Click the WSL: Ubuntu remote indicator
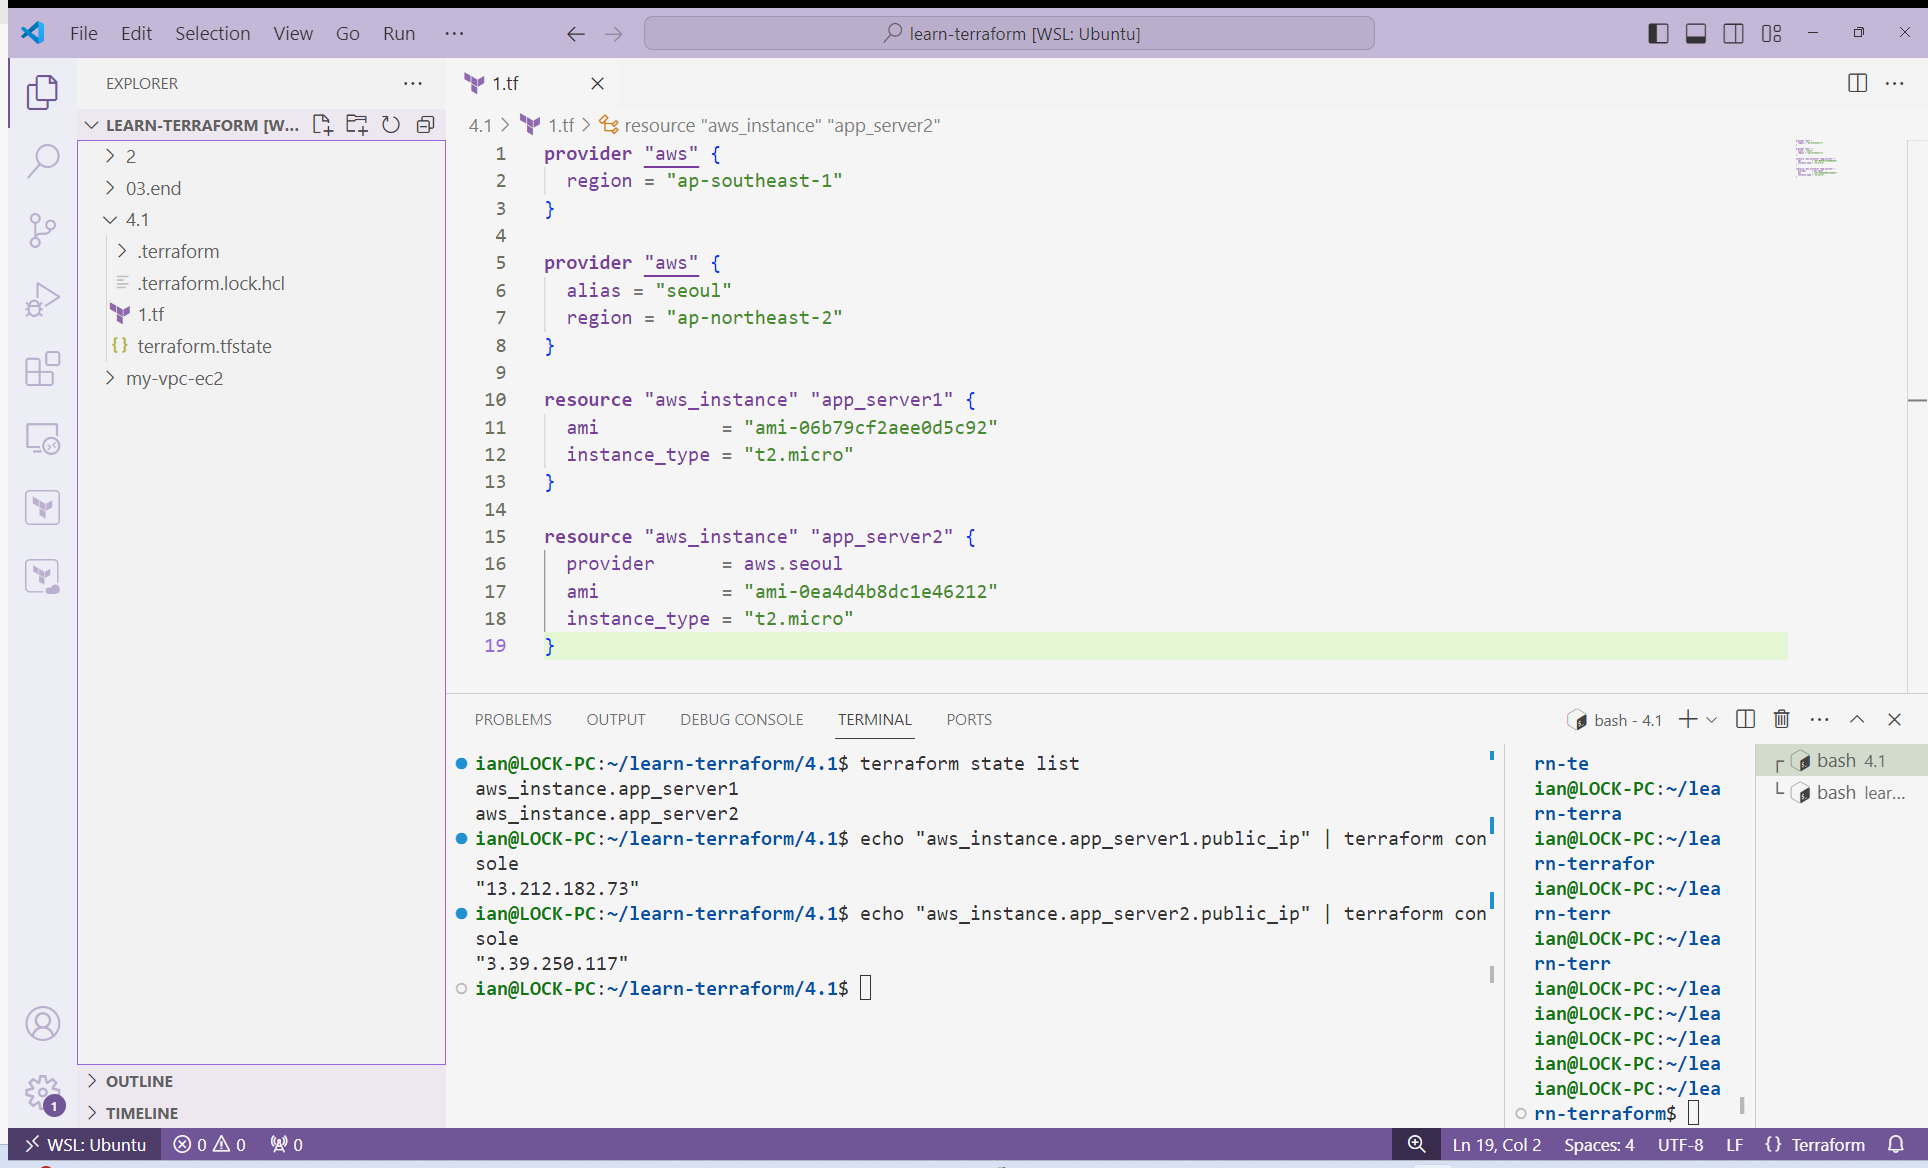 85,1144
